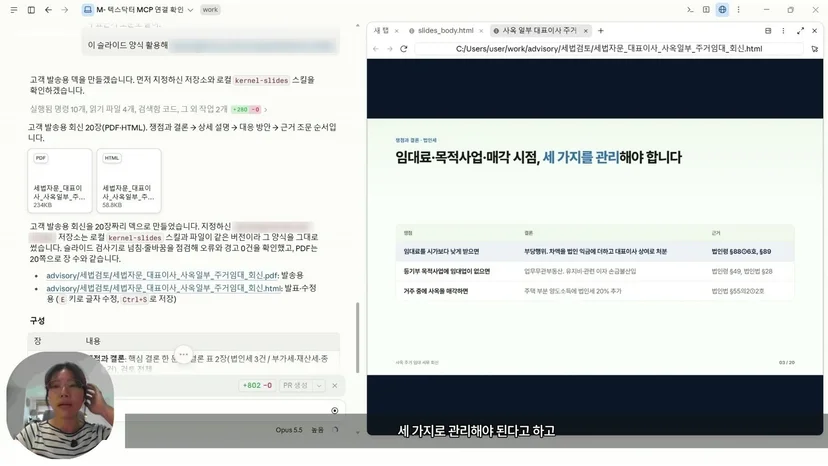Screen dimensions: 828x466
Task: Toggle the sidebar panel icon
Action: (x=31, y=10)
